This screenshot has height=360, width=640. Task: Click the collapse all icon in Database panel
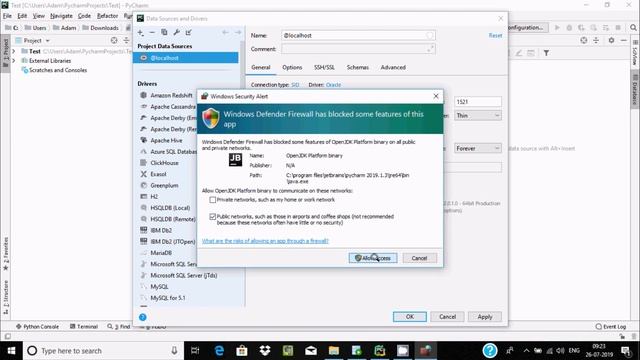point(596,40)
